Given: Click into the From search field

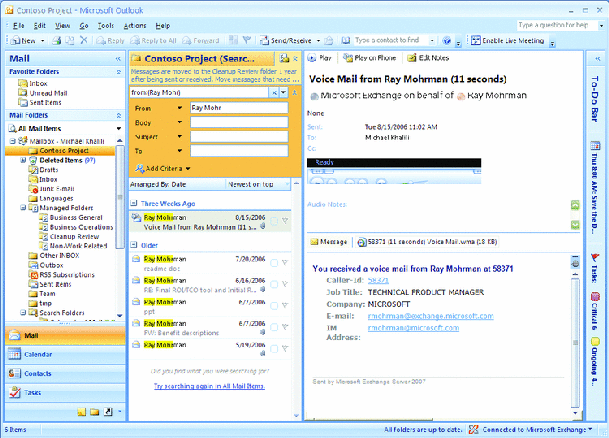Looking at the screenshot, I should pyautogui.click(x=239, y=108).
